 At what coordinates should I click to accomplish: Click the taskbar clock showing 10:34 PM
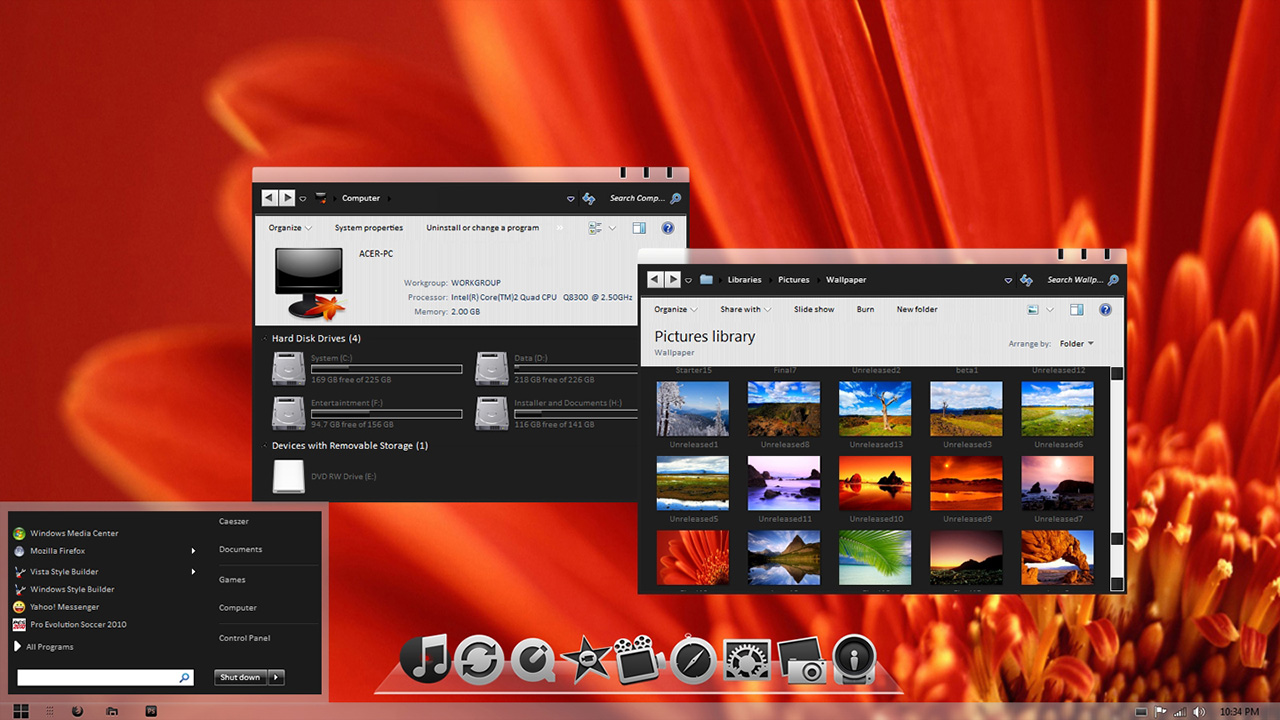[1240, 712]
